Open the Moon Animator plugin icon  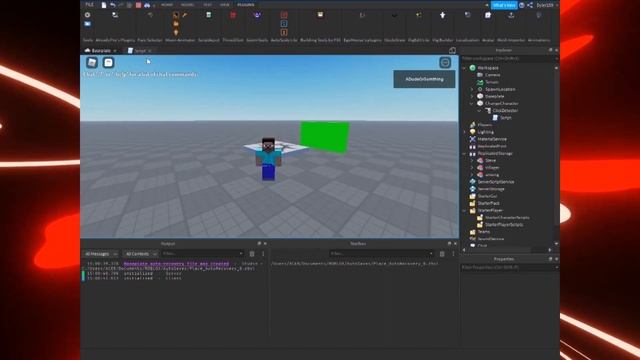[x=176, y=15]
